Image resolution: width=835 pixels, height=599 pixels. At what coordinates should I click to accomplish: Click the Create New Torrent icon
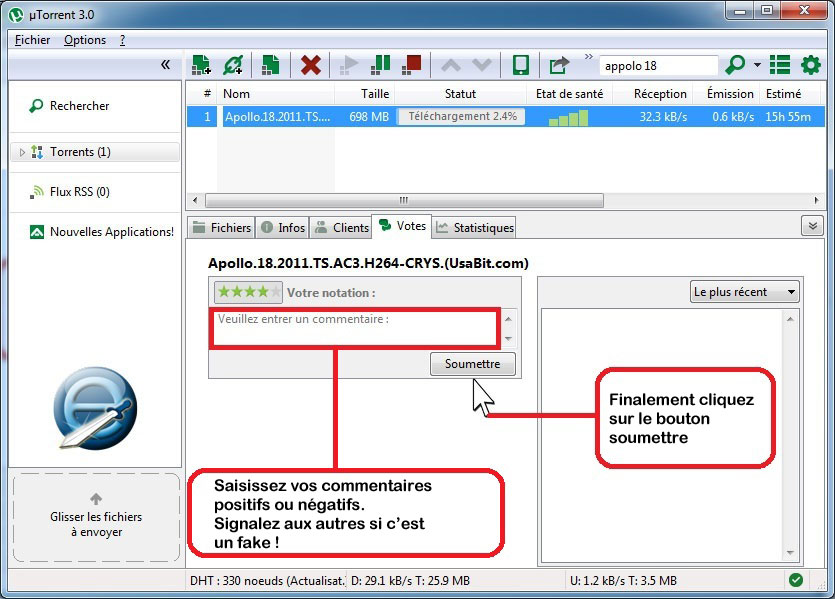(x=271, y=65)
